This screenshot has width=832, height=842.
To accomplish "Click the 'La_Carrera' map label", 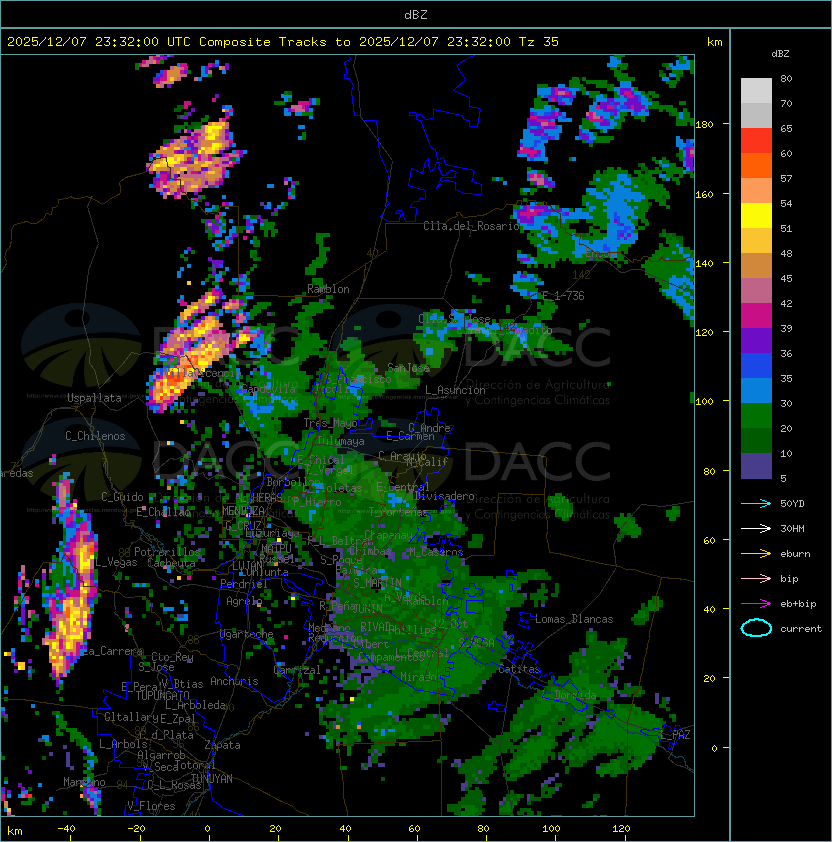I will (x=111, y=651).
